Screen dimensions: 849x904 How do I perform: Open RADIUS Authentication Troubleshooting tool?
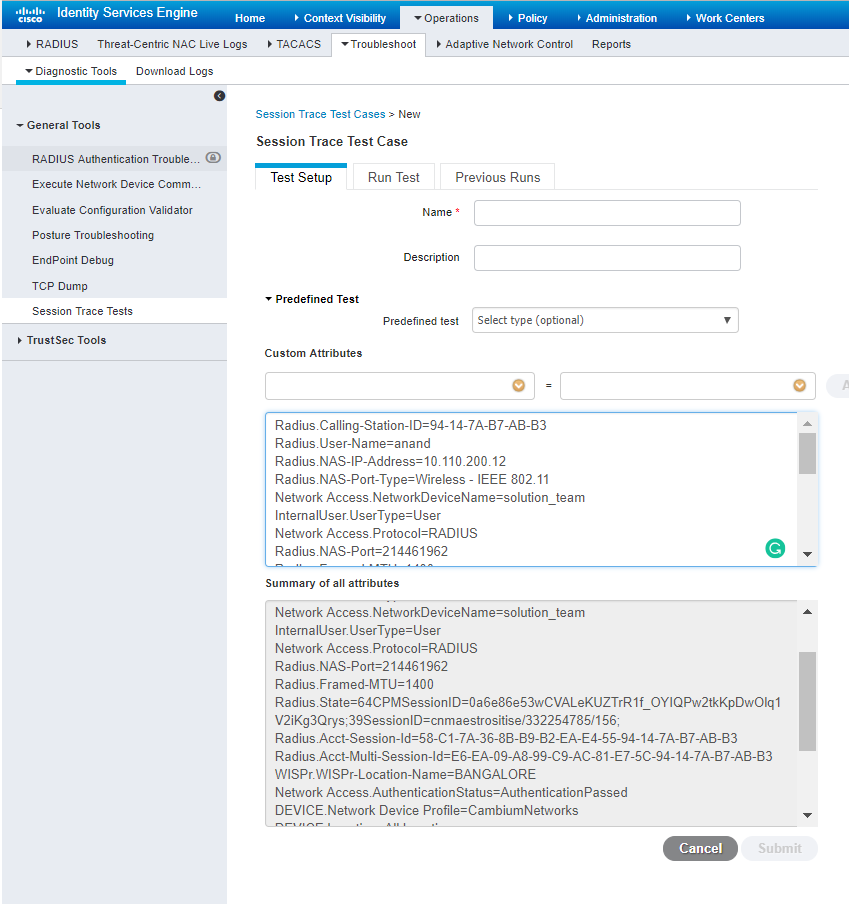click(116, 159)
